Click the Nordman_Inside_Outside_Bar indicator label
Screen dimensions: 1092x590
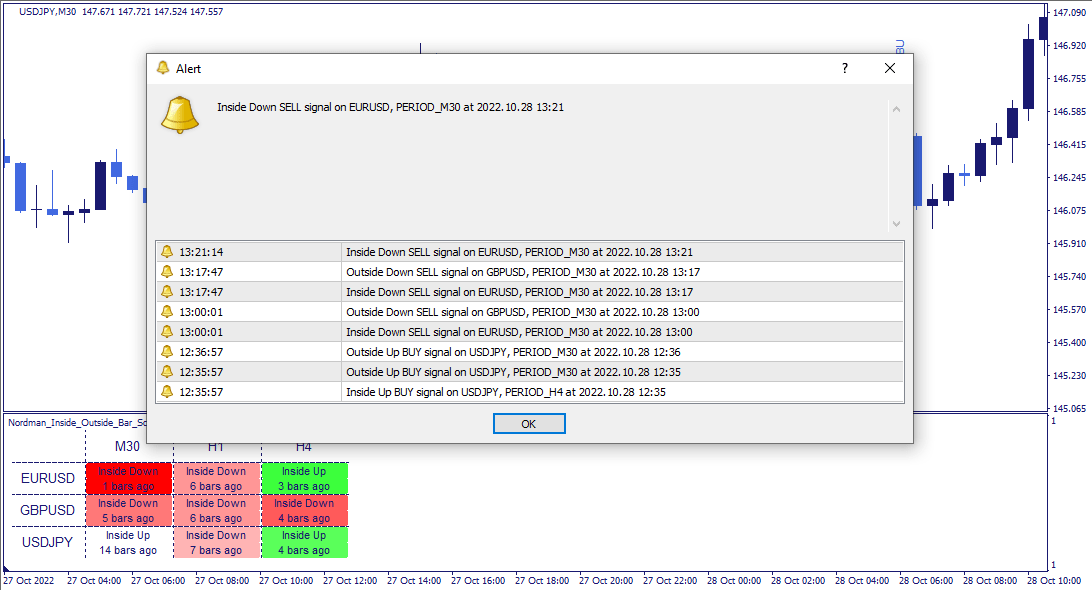77,423
